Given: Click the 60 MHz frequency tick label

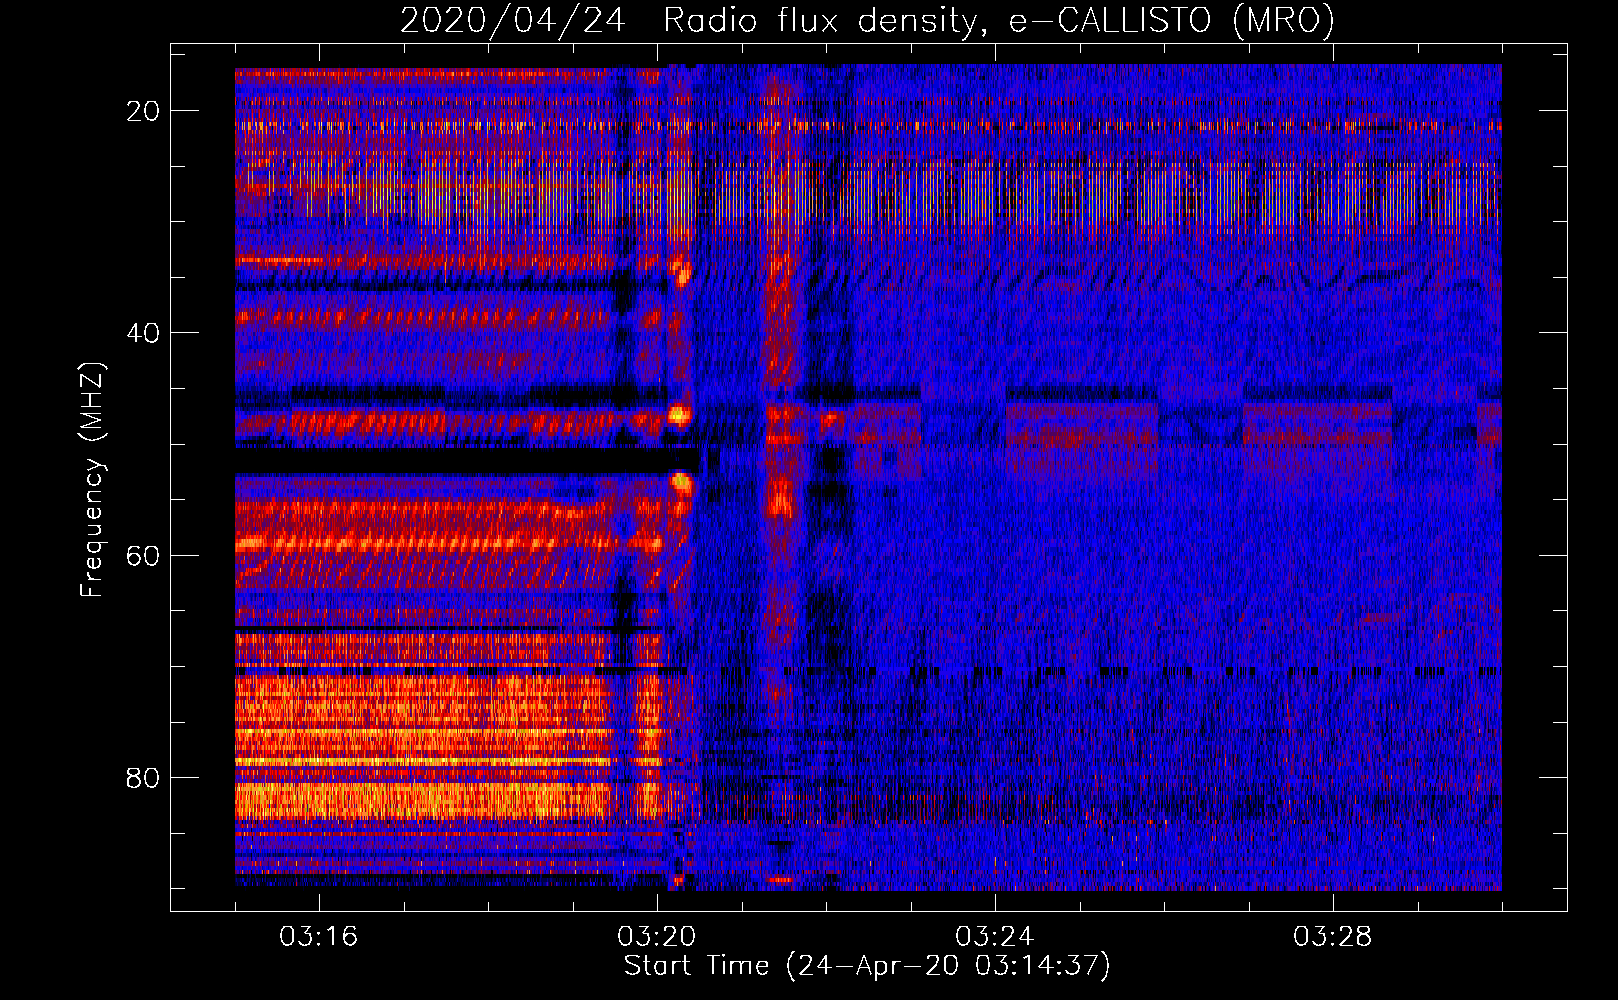Looking at the screenshot, I should pos(143,556).
